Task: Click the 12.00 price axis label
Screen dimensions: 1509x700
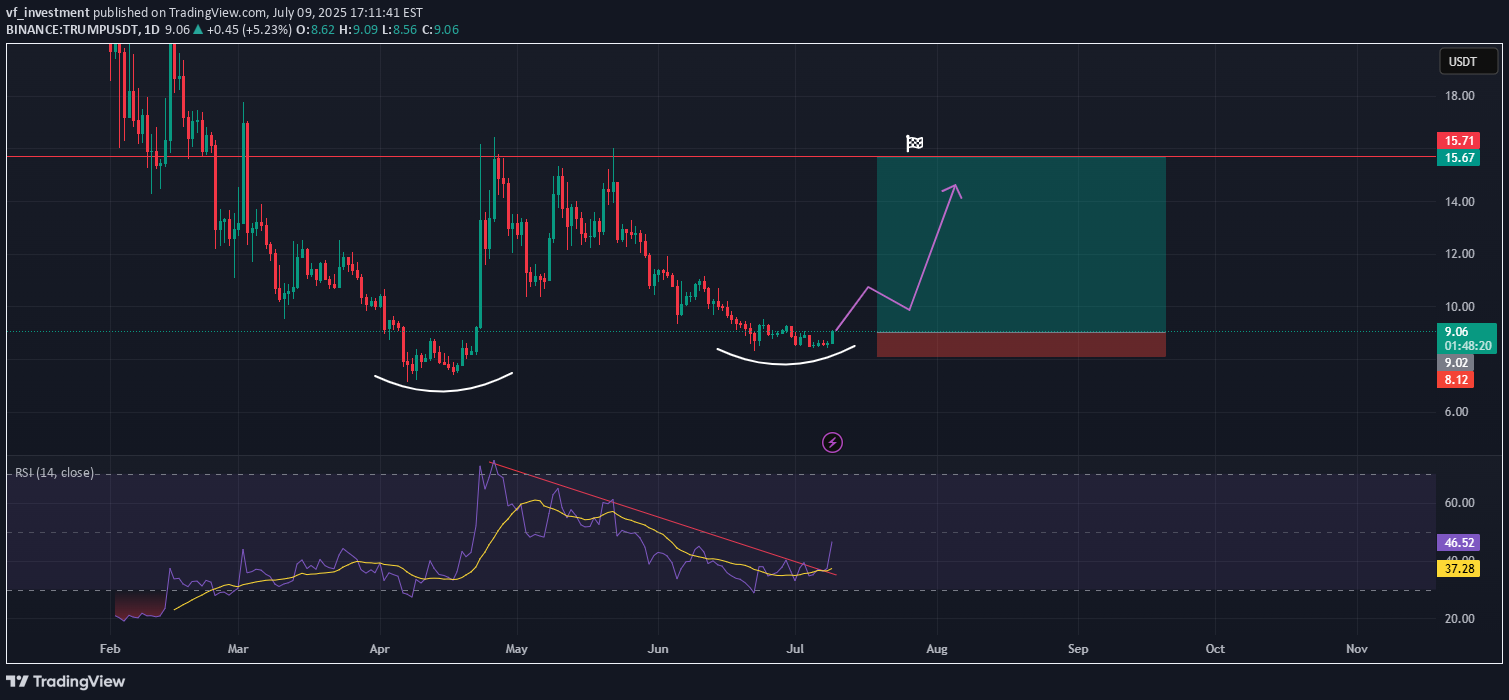Action: pos(1461,254)
